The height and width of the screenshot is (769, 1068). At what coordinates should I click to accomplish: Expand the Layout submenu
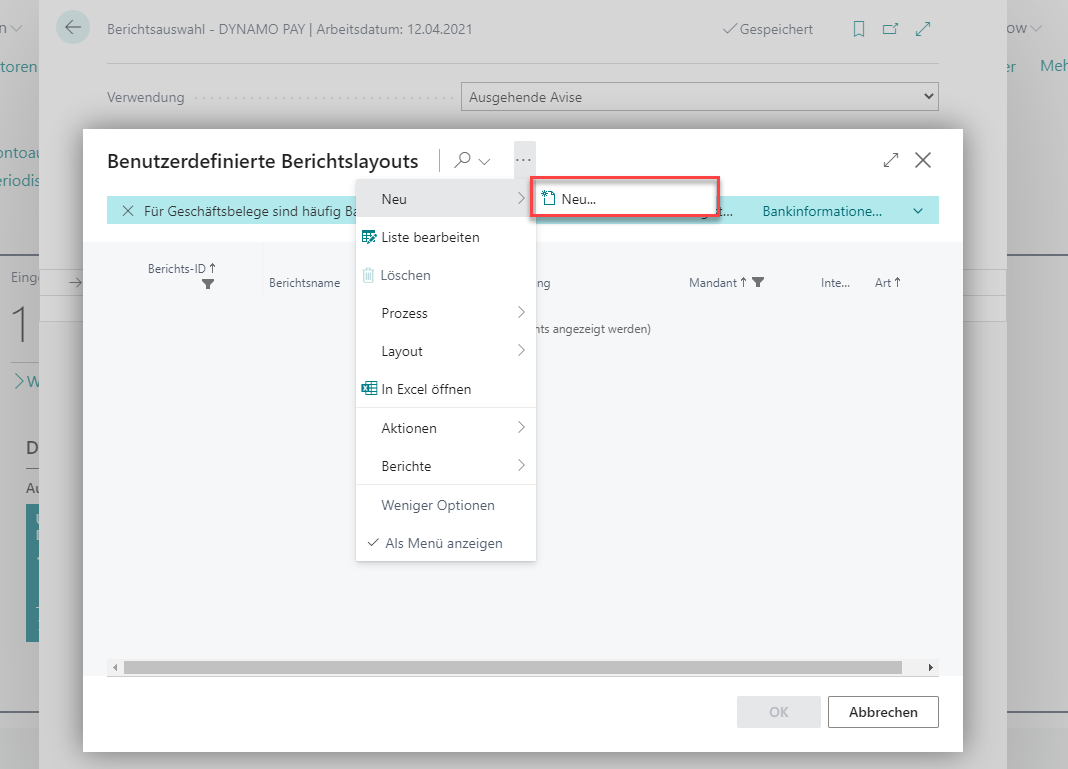coord(445,351)
